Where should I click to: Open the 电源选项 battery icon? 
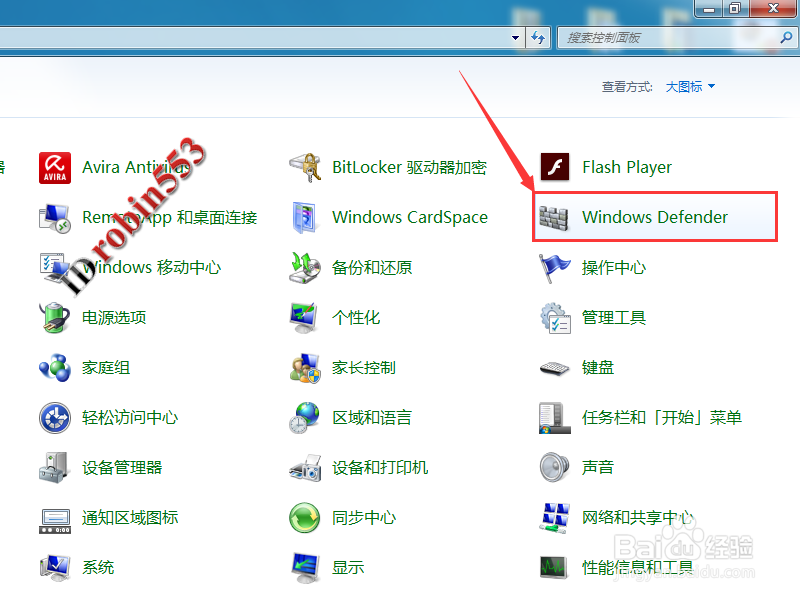(55, 317)
